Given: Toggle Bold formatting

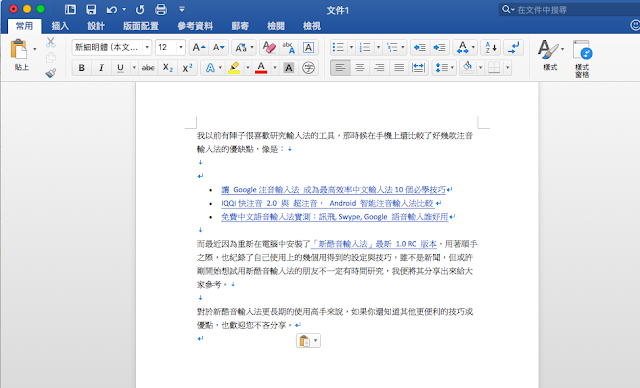Looking at the screenshot, I should [82, 68].
